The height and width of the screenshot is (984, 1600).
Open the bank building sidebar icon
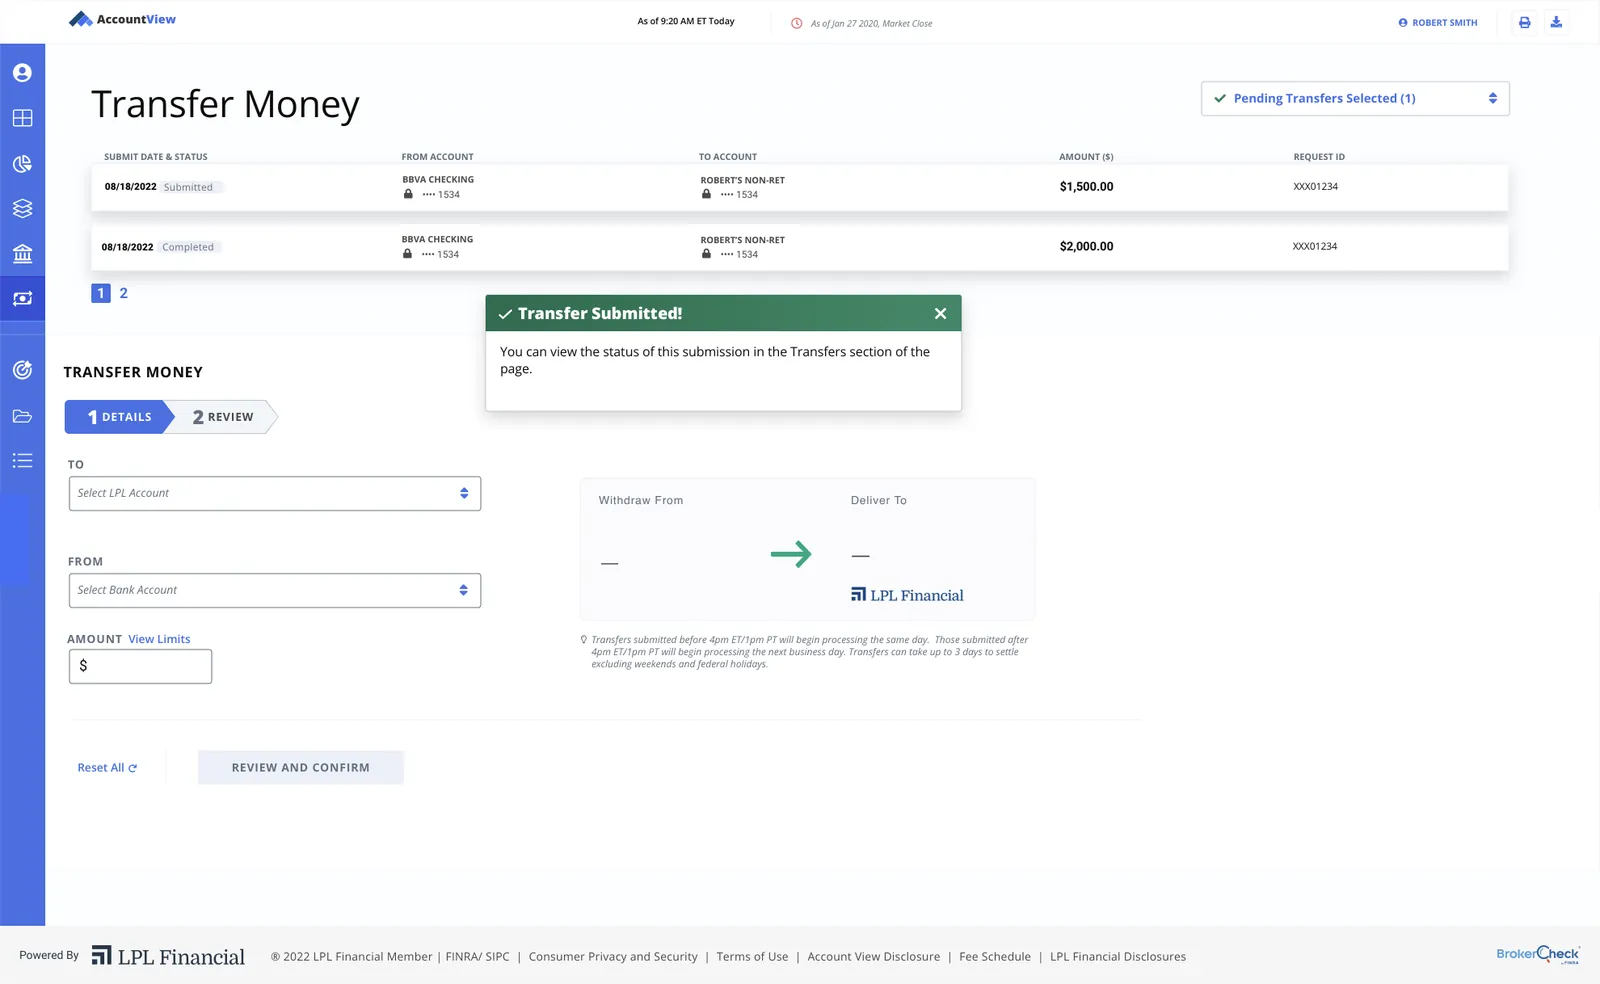coord(22,253)
